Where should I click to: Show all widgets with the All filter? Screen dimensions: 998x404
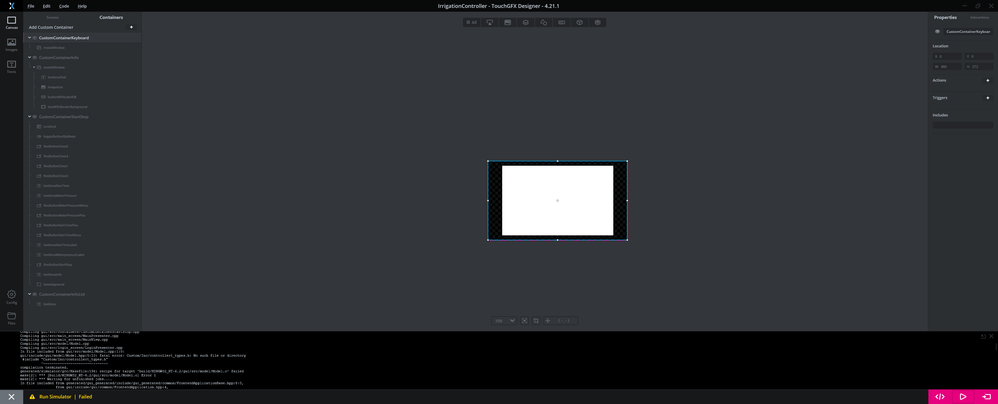tap(471, 22)
